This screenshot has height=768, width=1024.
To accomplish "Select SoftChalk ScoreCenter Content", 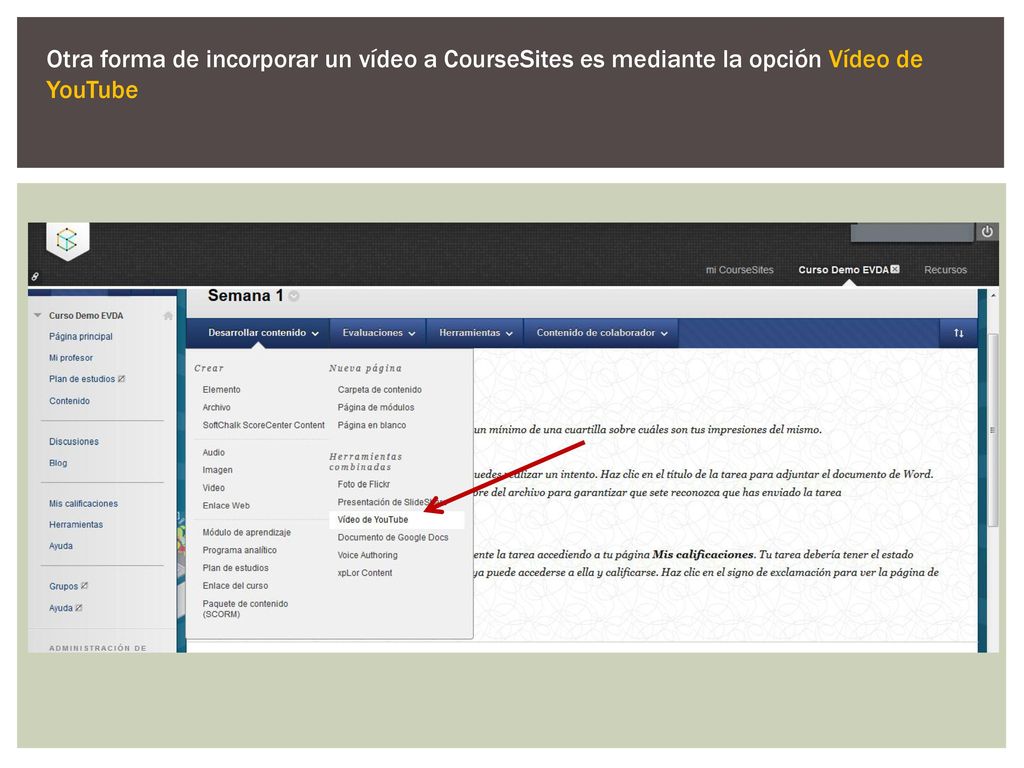I will [x=263, y=425].
